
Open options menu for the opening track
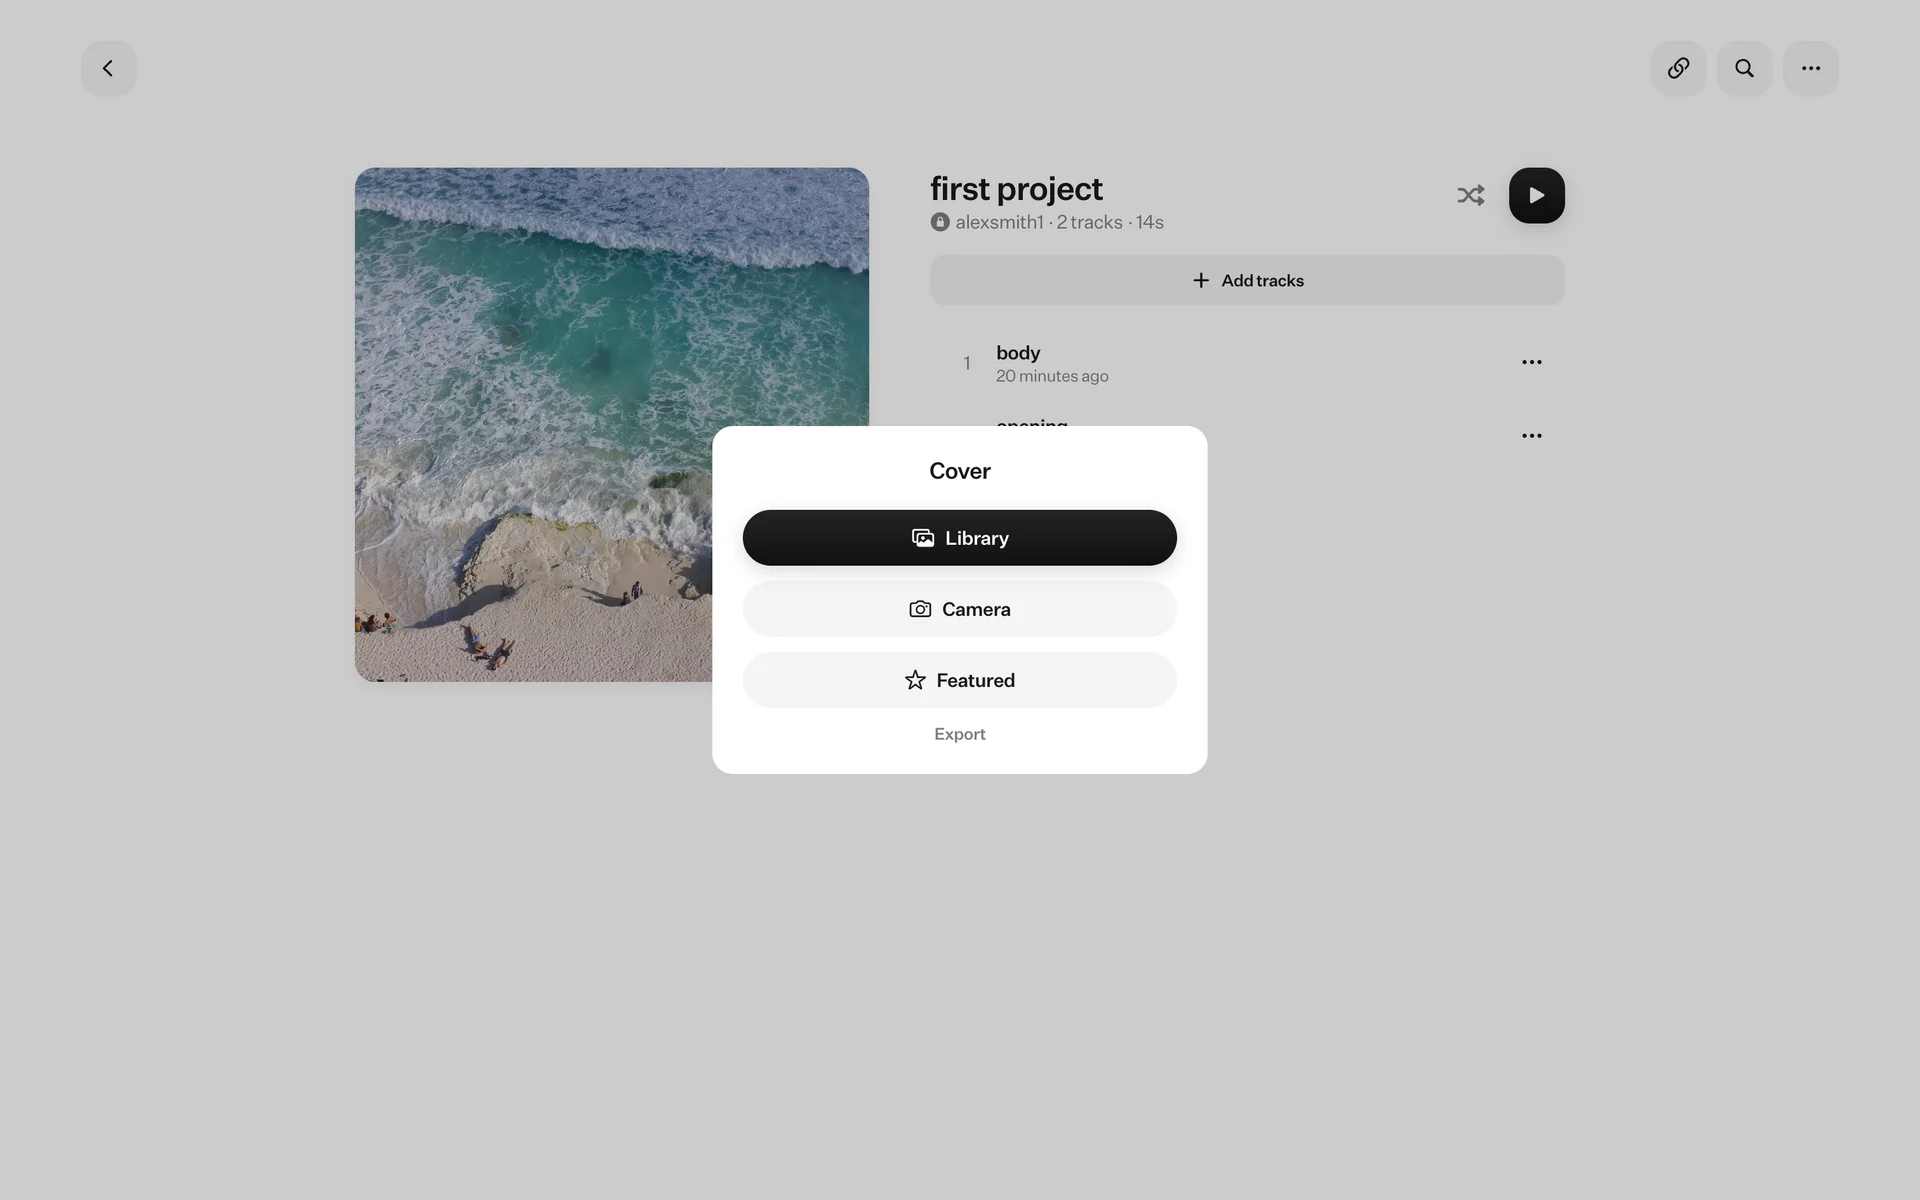click(x=1531, y=436)
